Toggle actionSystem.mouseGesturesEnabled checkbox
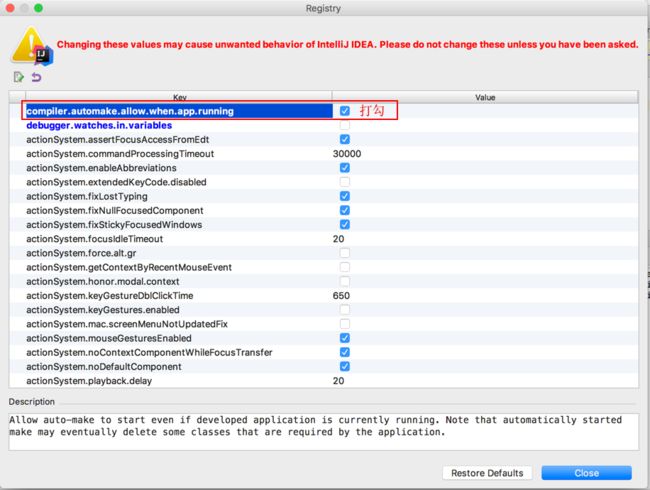Screen dimensions: 650x490 tap(344, 338)
